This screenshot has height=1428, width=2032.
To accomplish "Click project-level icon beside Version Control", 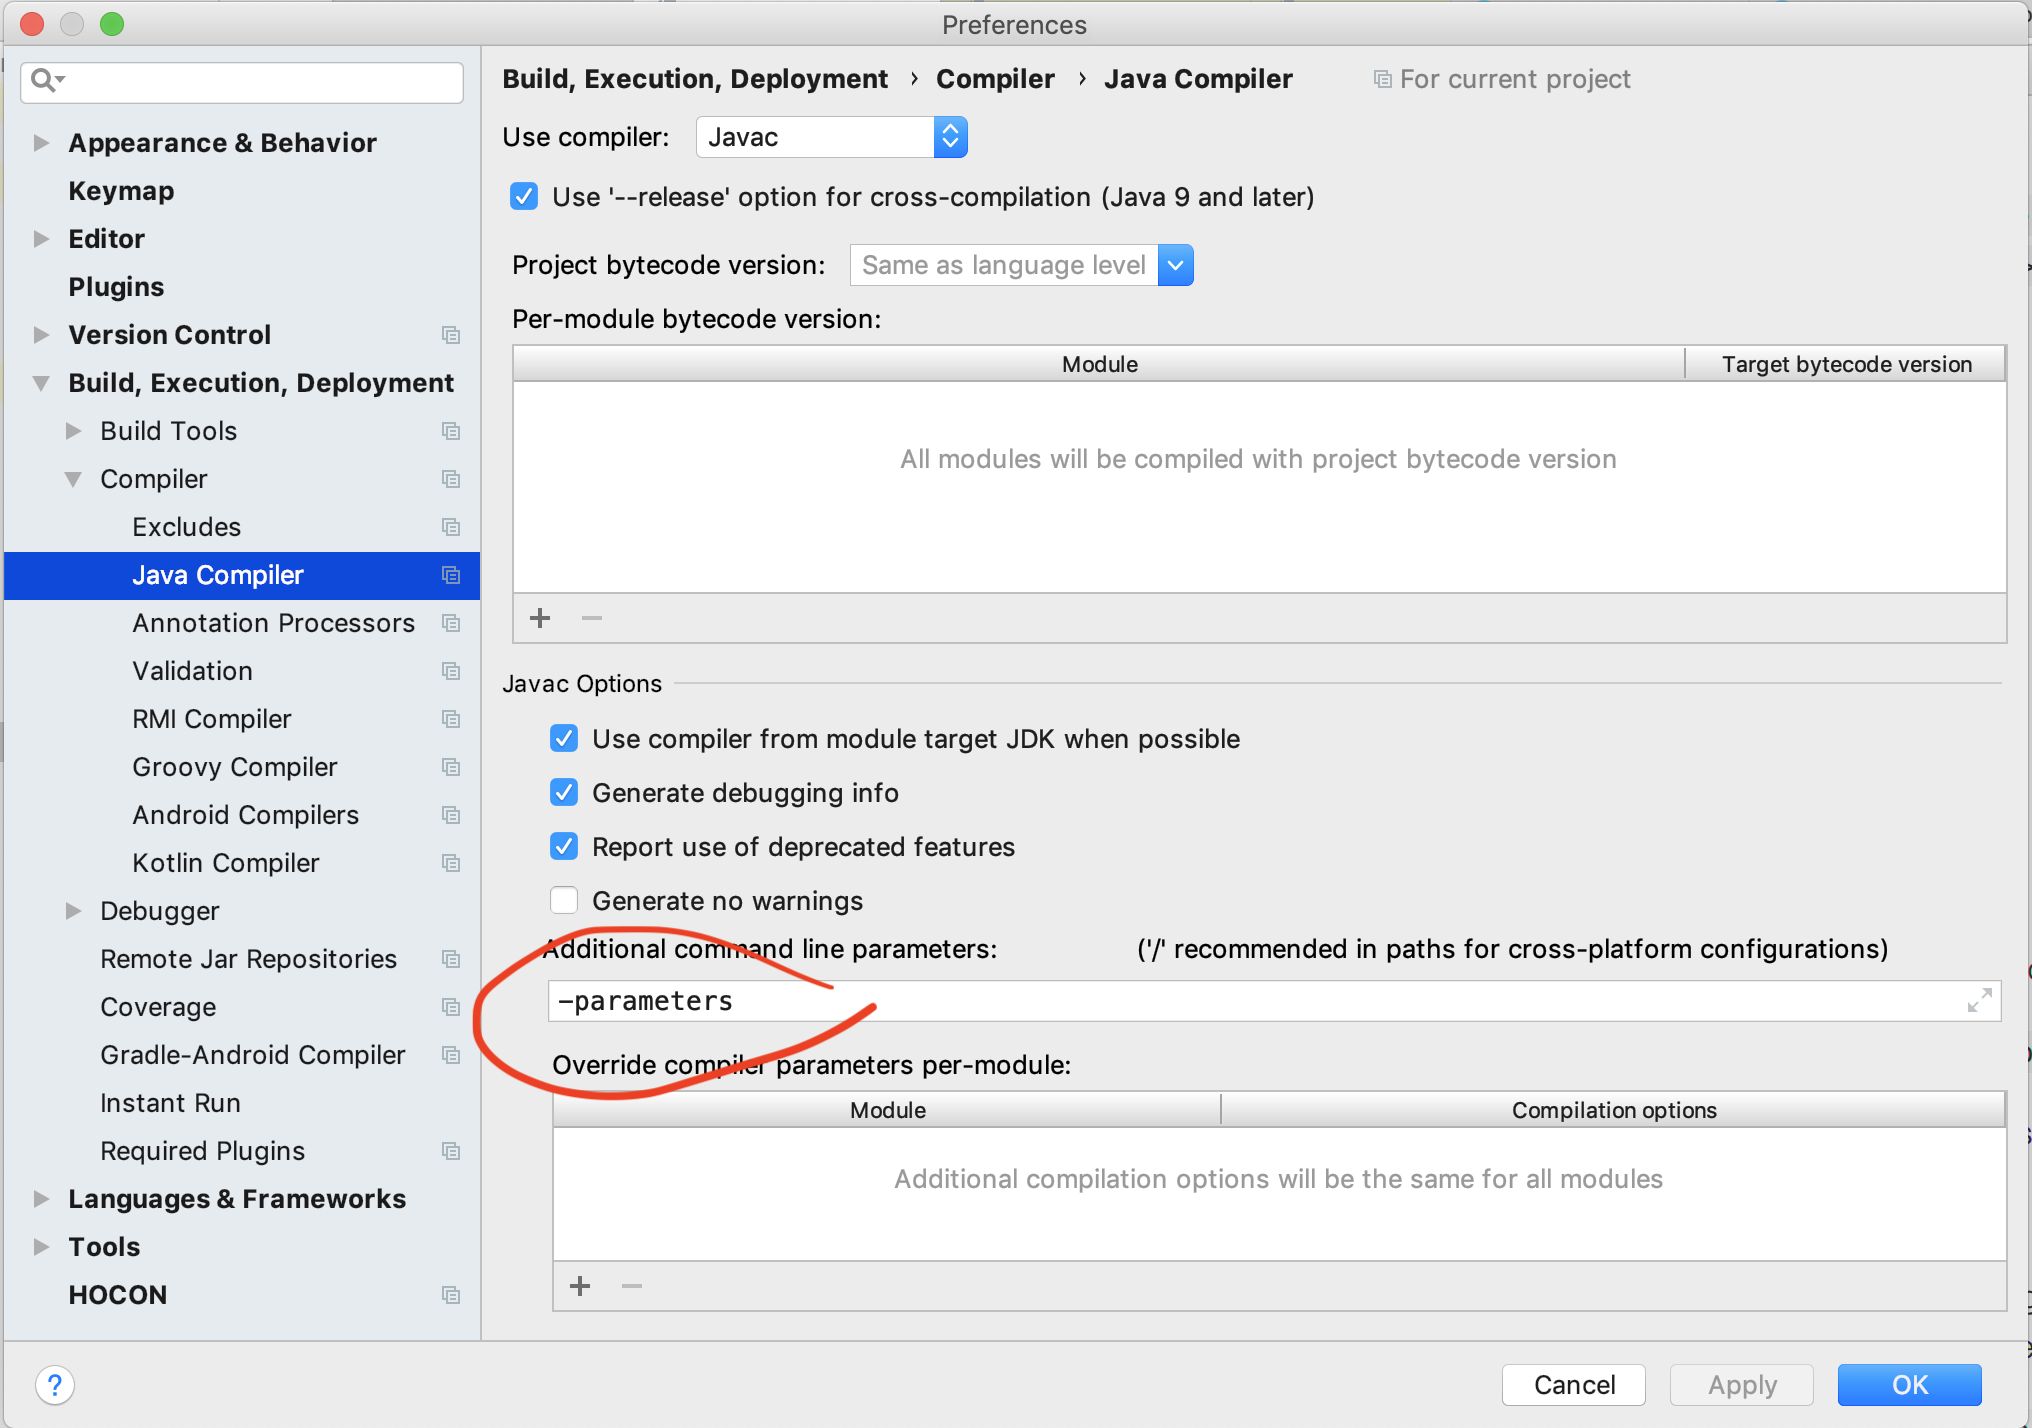I will 451,335.
